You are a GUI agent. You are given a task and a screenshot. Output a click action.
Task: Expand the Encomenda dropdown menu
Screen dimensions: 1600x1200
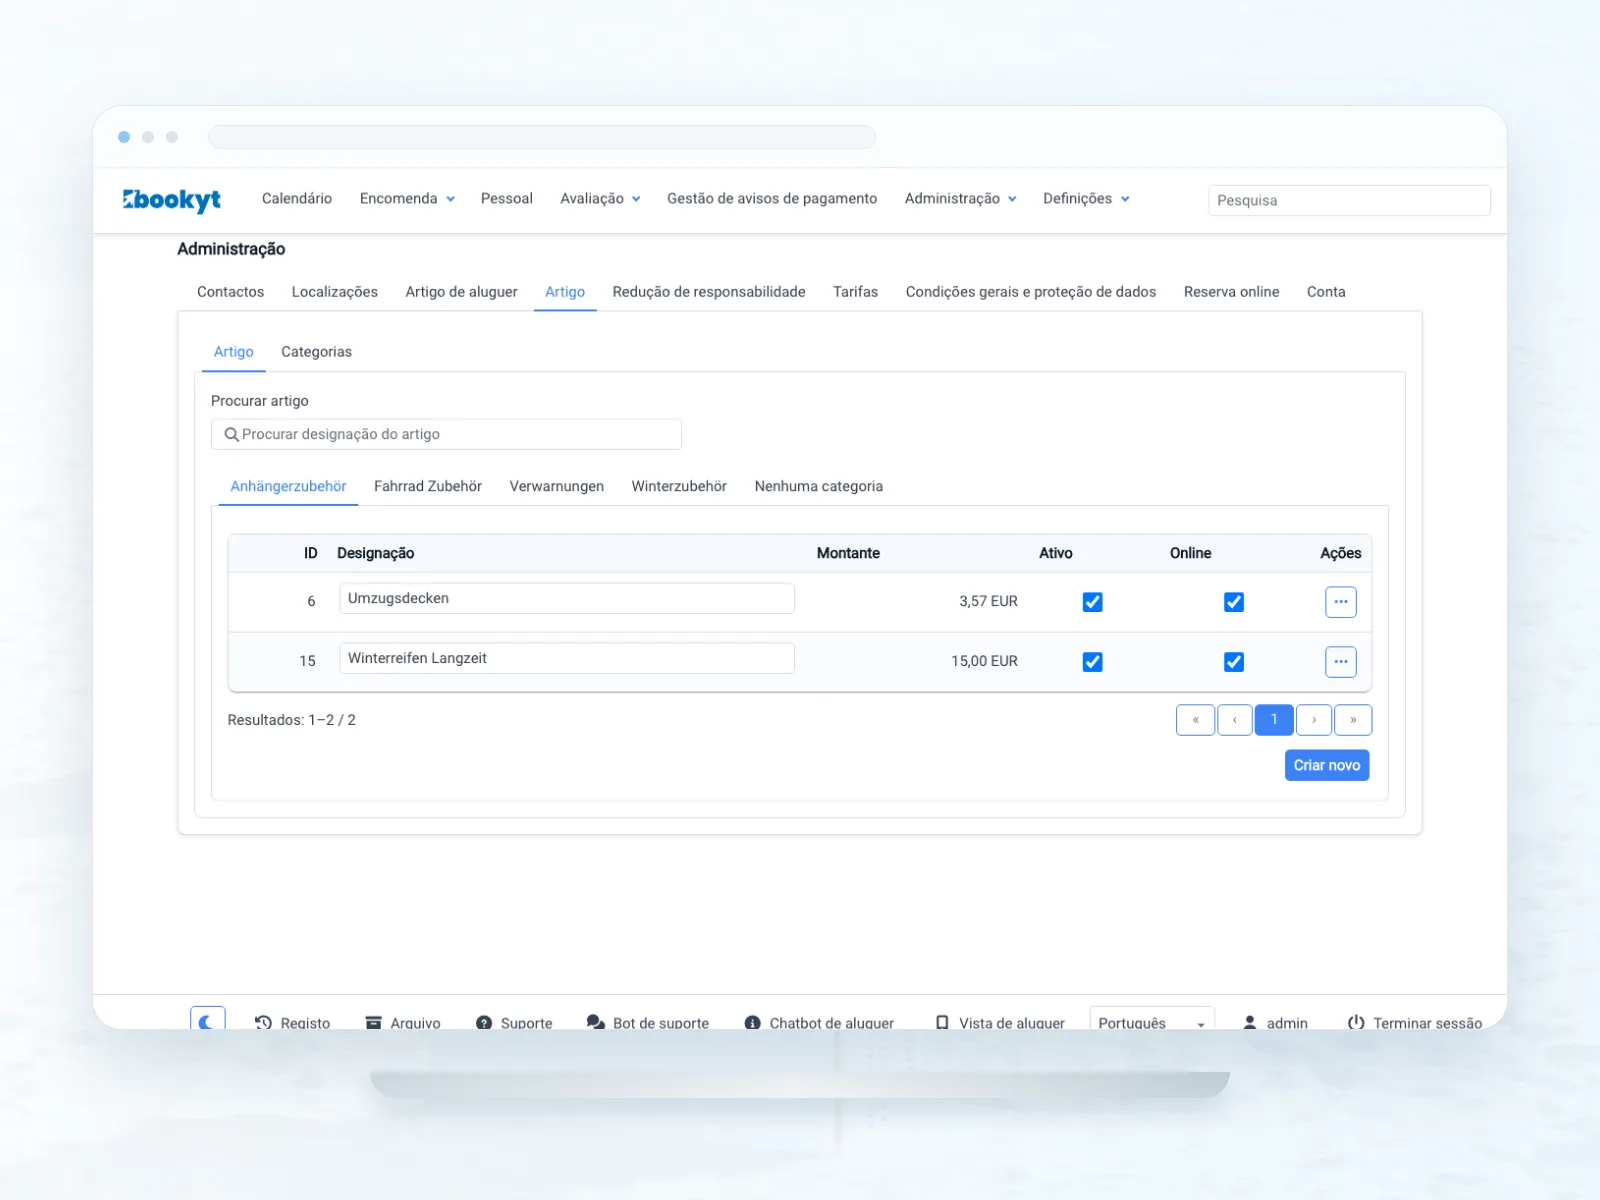(x=407, y=199)
